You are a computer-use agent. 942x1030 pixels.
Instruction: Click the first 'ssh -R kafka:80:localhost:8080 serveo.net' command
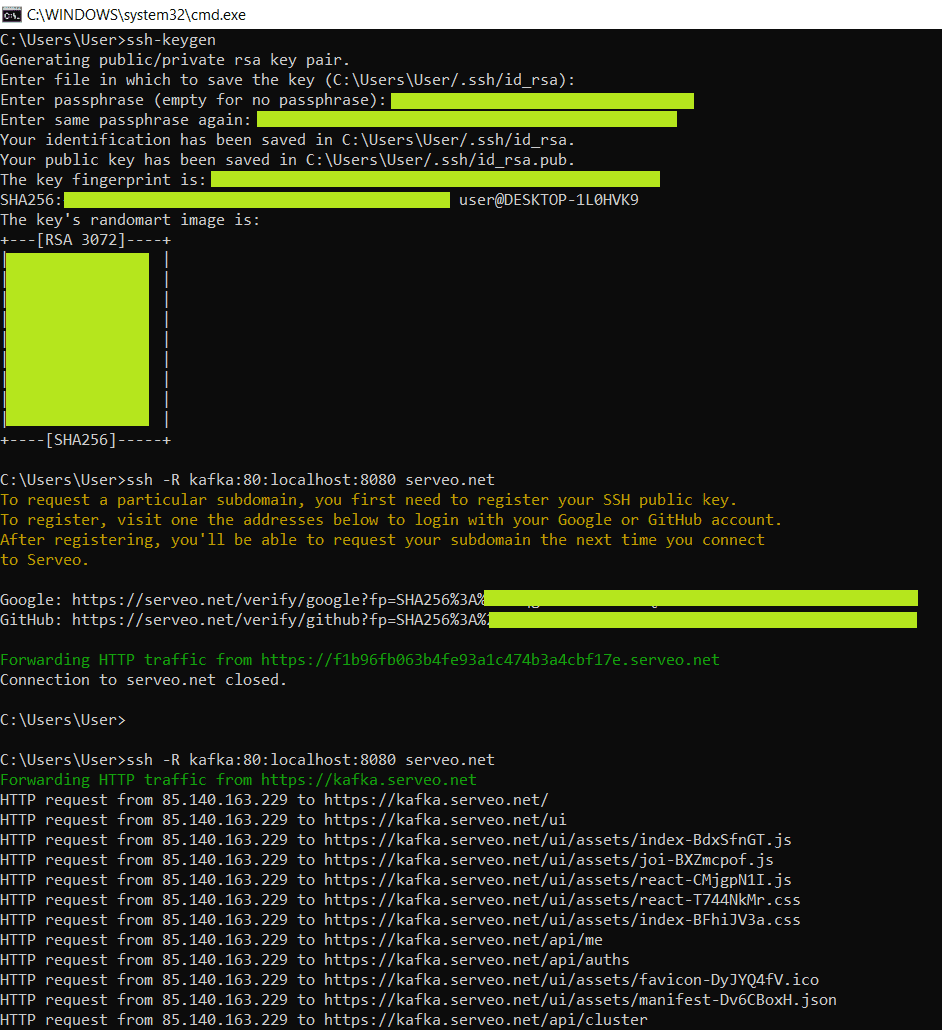311,480
